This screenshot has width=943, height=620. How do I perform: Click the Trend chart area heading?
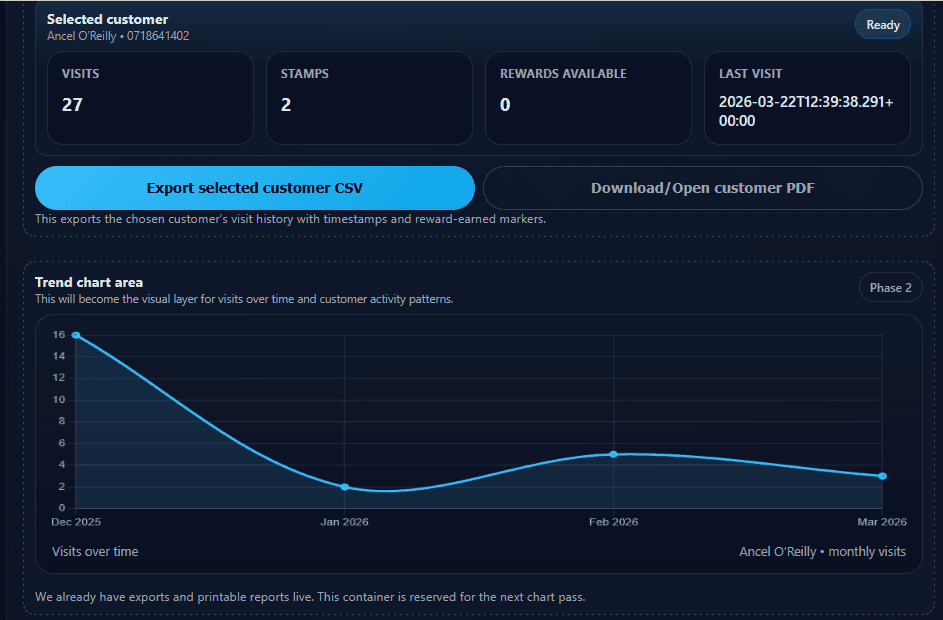89,282
